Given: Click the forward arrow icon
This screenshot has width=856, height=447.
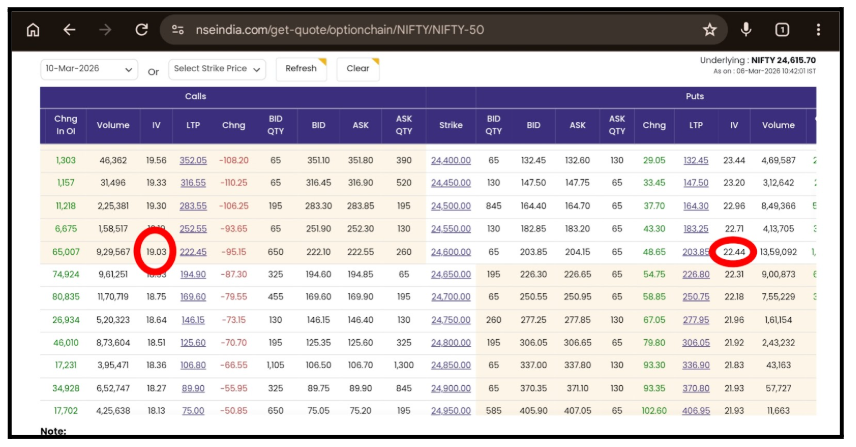Looking at the screenshot, I should tap(105, 30).
